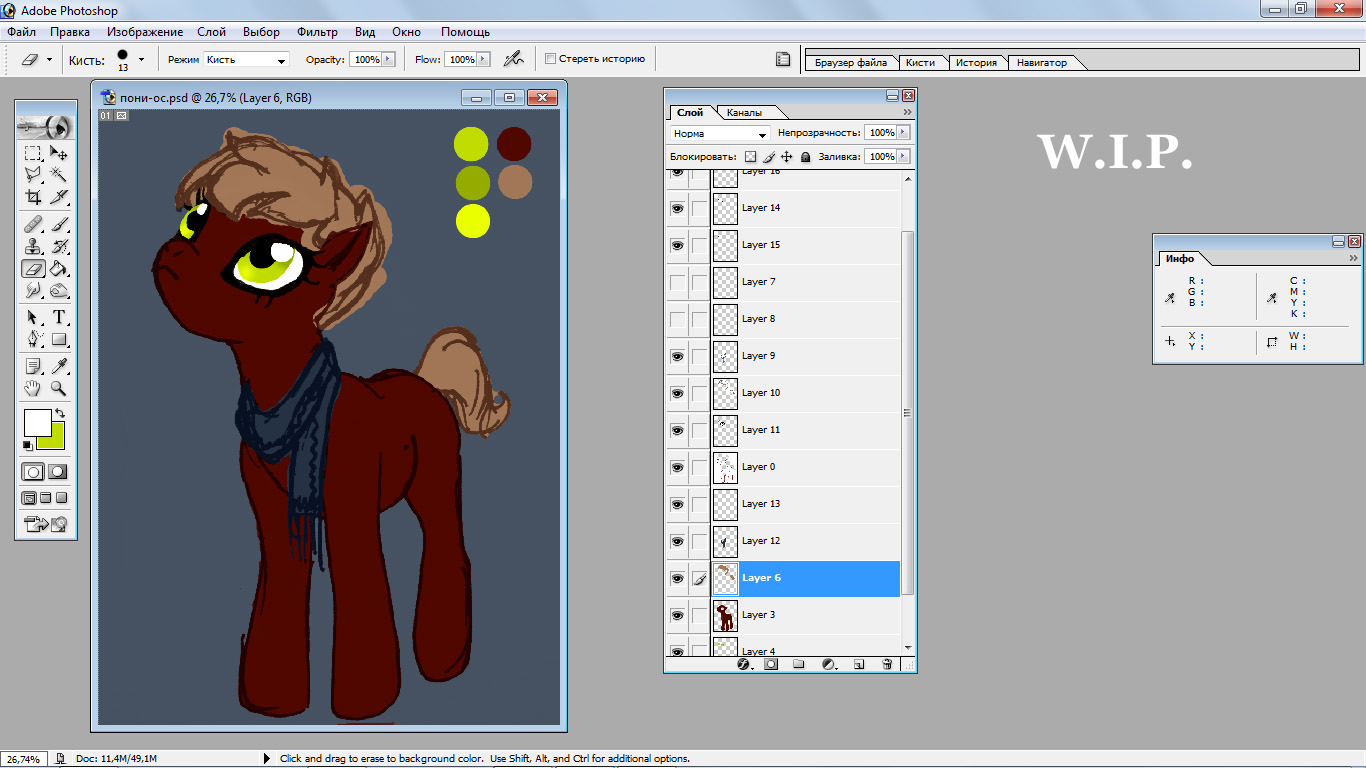Show hidden Layer 7
Image resolution: width=1366 pixels, height=768 pixels.
(x=677, y=282)
